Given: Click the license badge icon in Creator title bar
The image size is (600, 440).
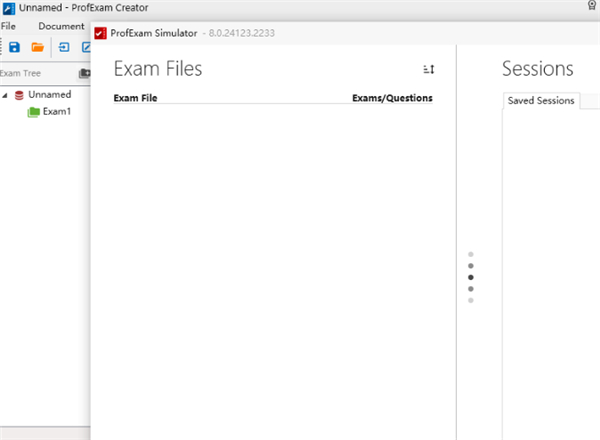Looking at the screenshot, I should 592,5.
